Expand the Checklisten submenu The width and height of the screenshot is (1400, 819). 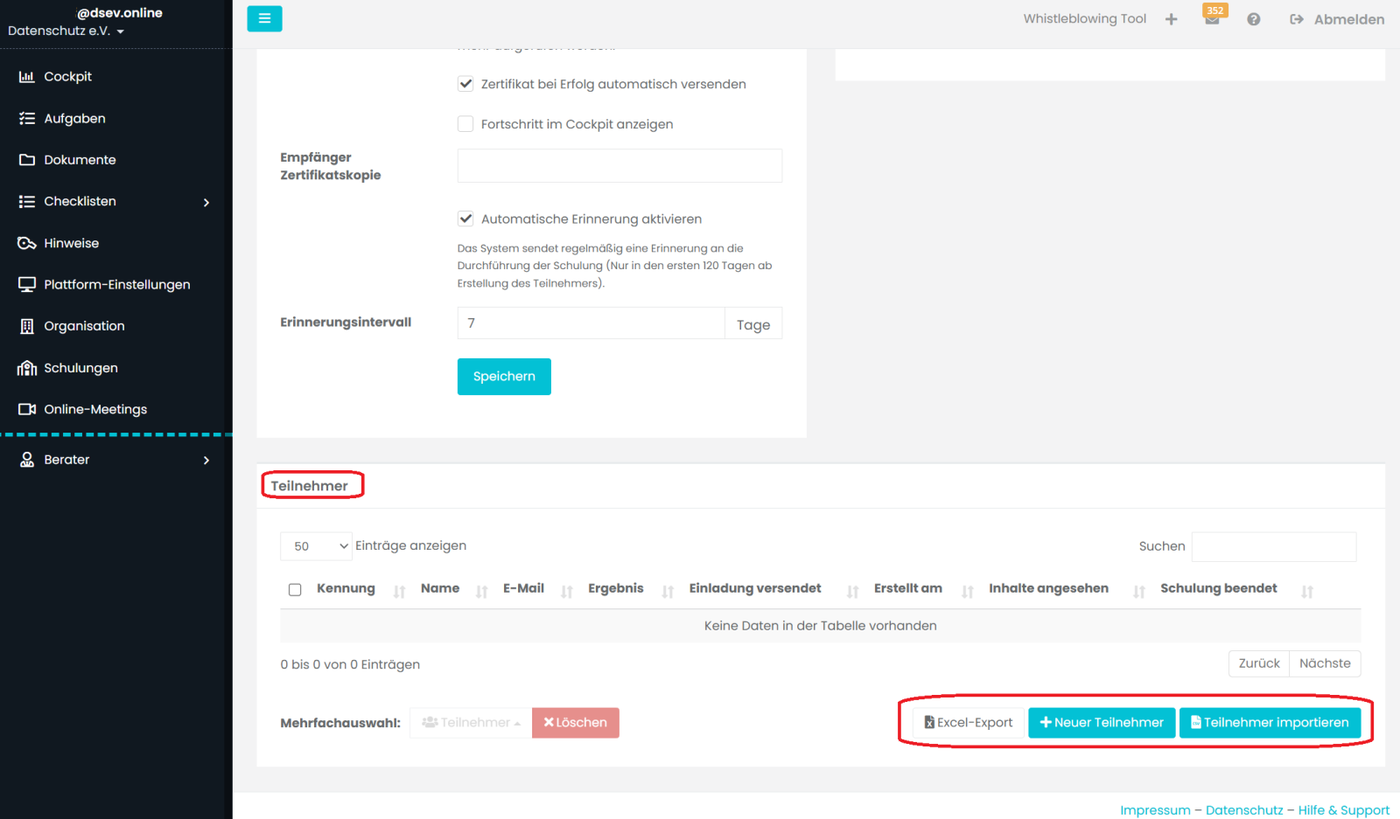207,202
